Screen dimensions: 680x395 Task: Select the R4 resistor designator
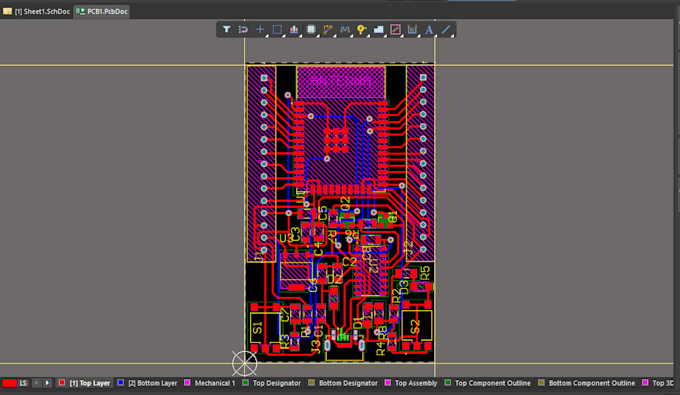[380, 349]
